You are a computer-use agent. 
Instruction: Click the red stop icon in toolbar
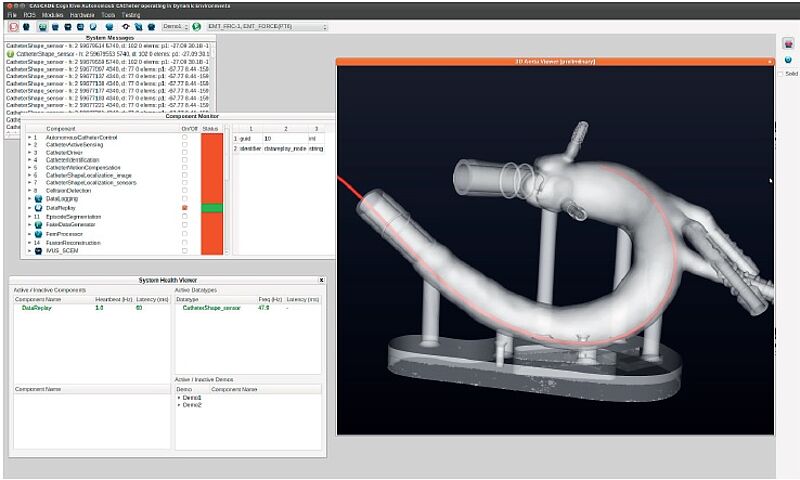[x=13, y=27]
